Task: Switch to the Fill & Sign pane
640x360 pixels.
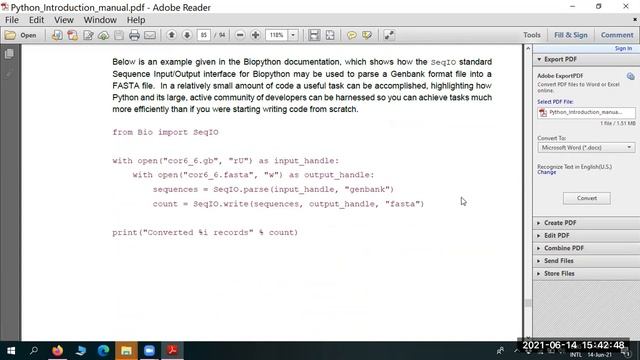Action: coord(571,35)
